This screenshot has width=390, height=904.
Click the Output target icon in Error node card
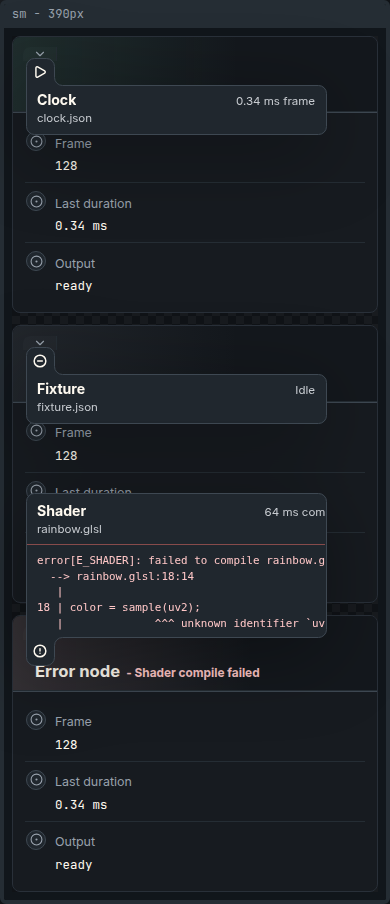36,839
